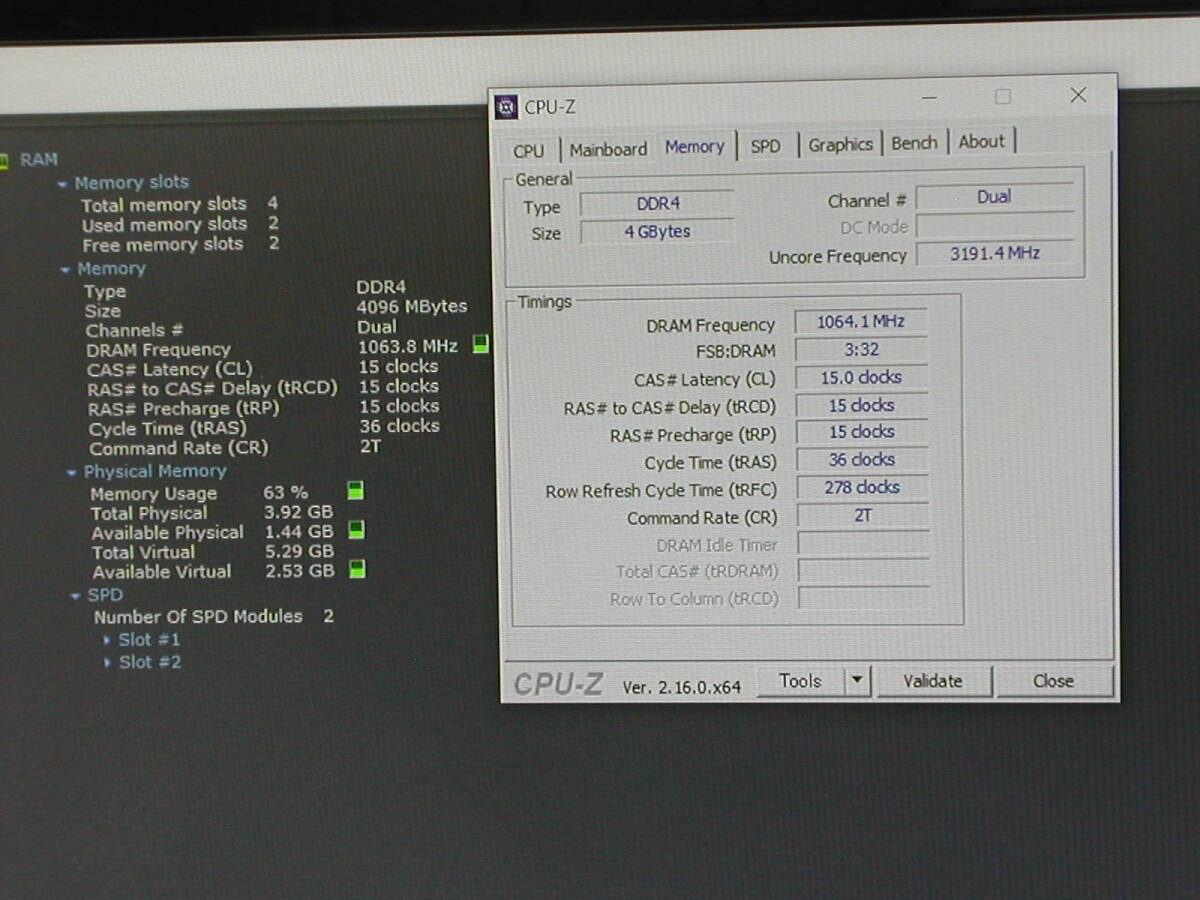Click Total memory slots row in Speccy
Screen dimensions: 1200x900
coord(179,204)
